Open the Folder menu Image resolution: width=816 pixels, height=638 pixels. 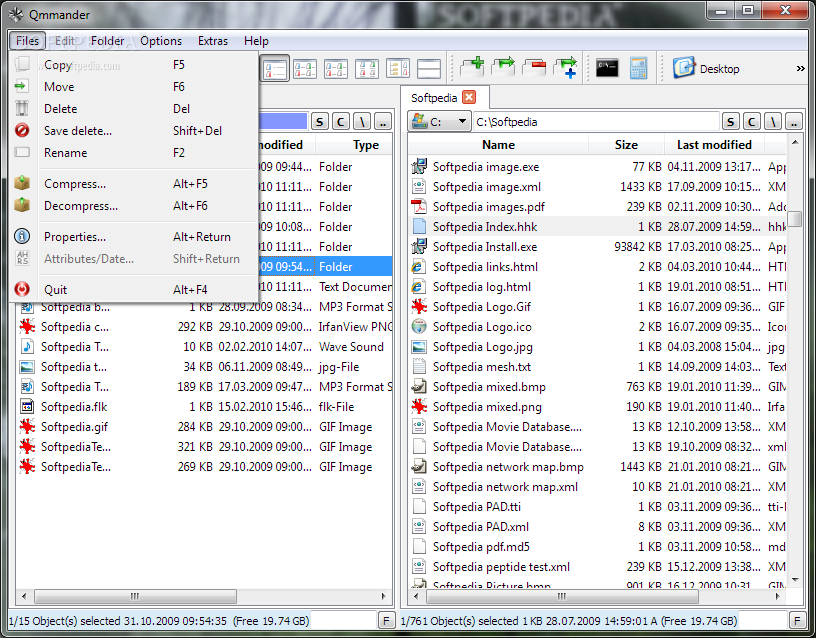[x=107, y=41]
